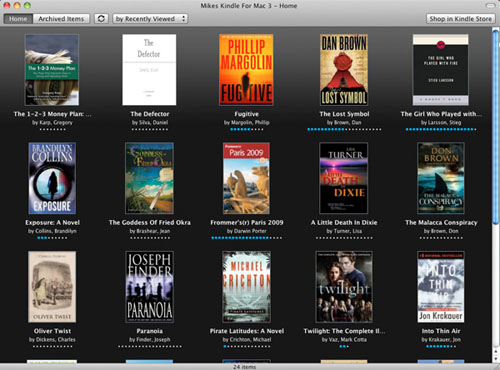
Task: Open the Paranoia book cover
Action: (x=149, y=287)
